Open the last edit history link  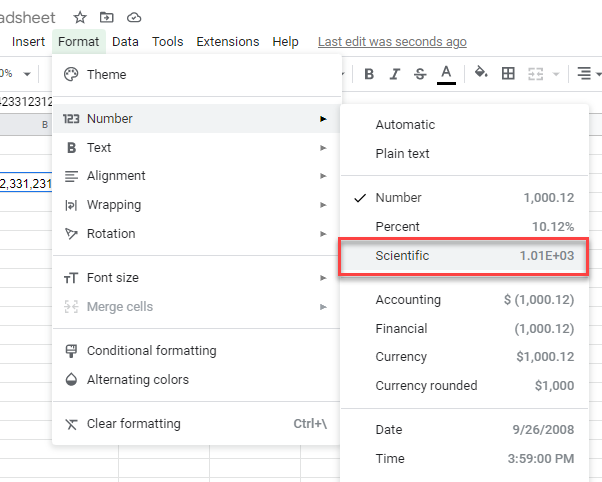click(x=392, y=42)
